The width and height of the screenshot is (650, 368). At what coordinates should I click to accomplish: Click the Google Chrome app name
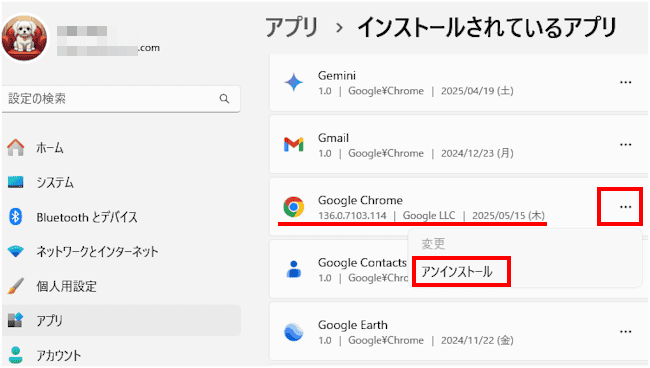point(360,200)
